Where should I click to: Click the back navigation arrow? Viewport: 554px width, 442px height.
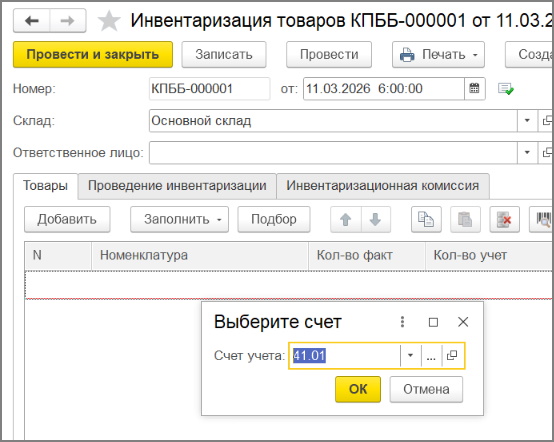(32, 21)
